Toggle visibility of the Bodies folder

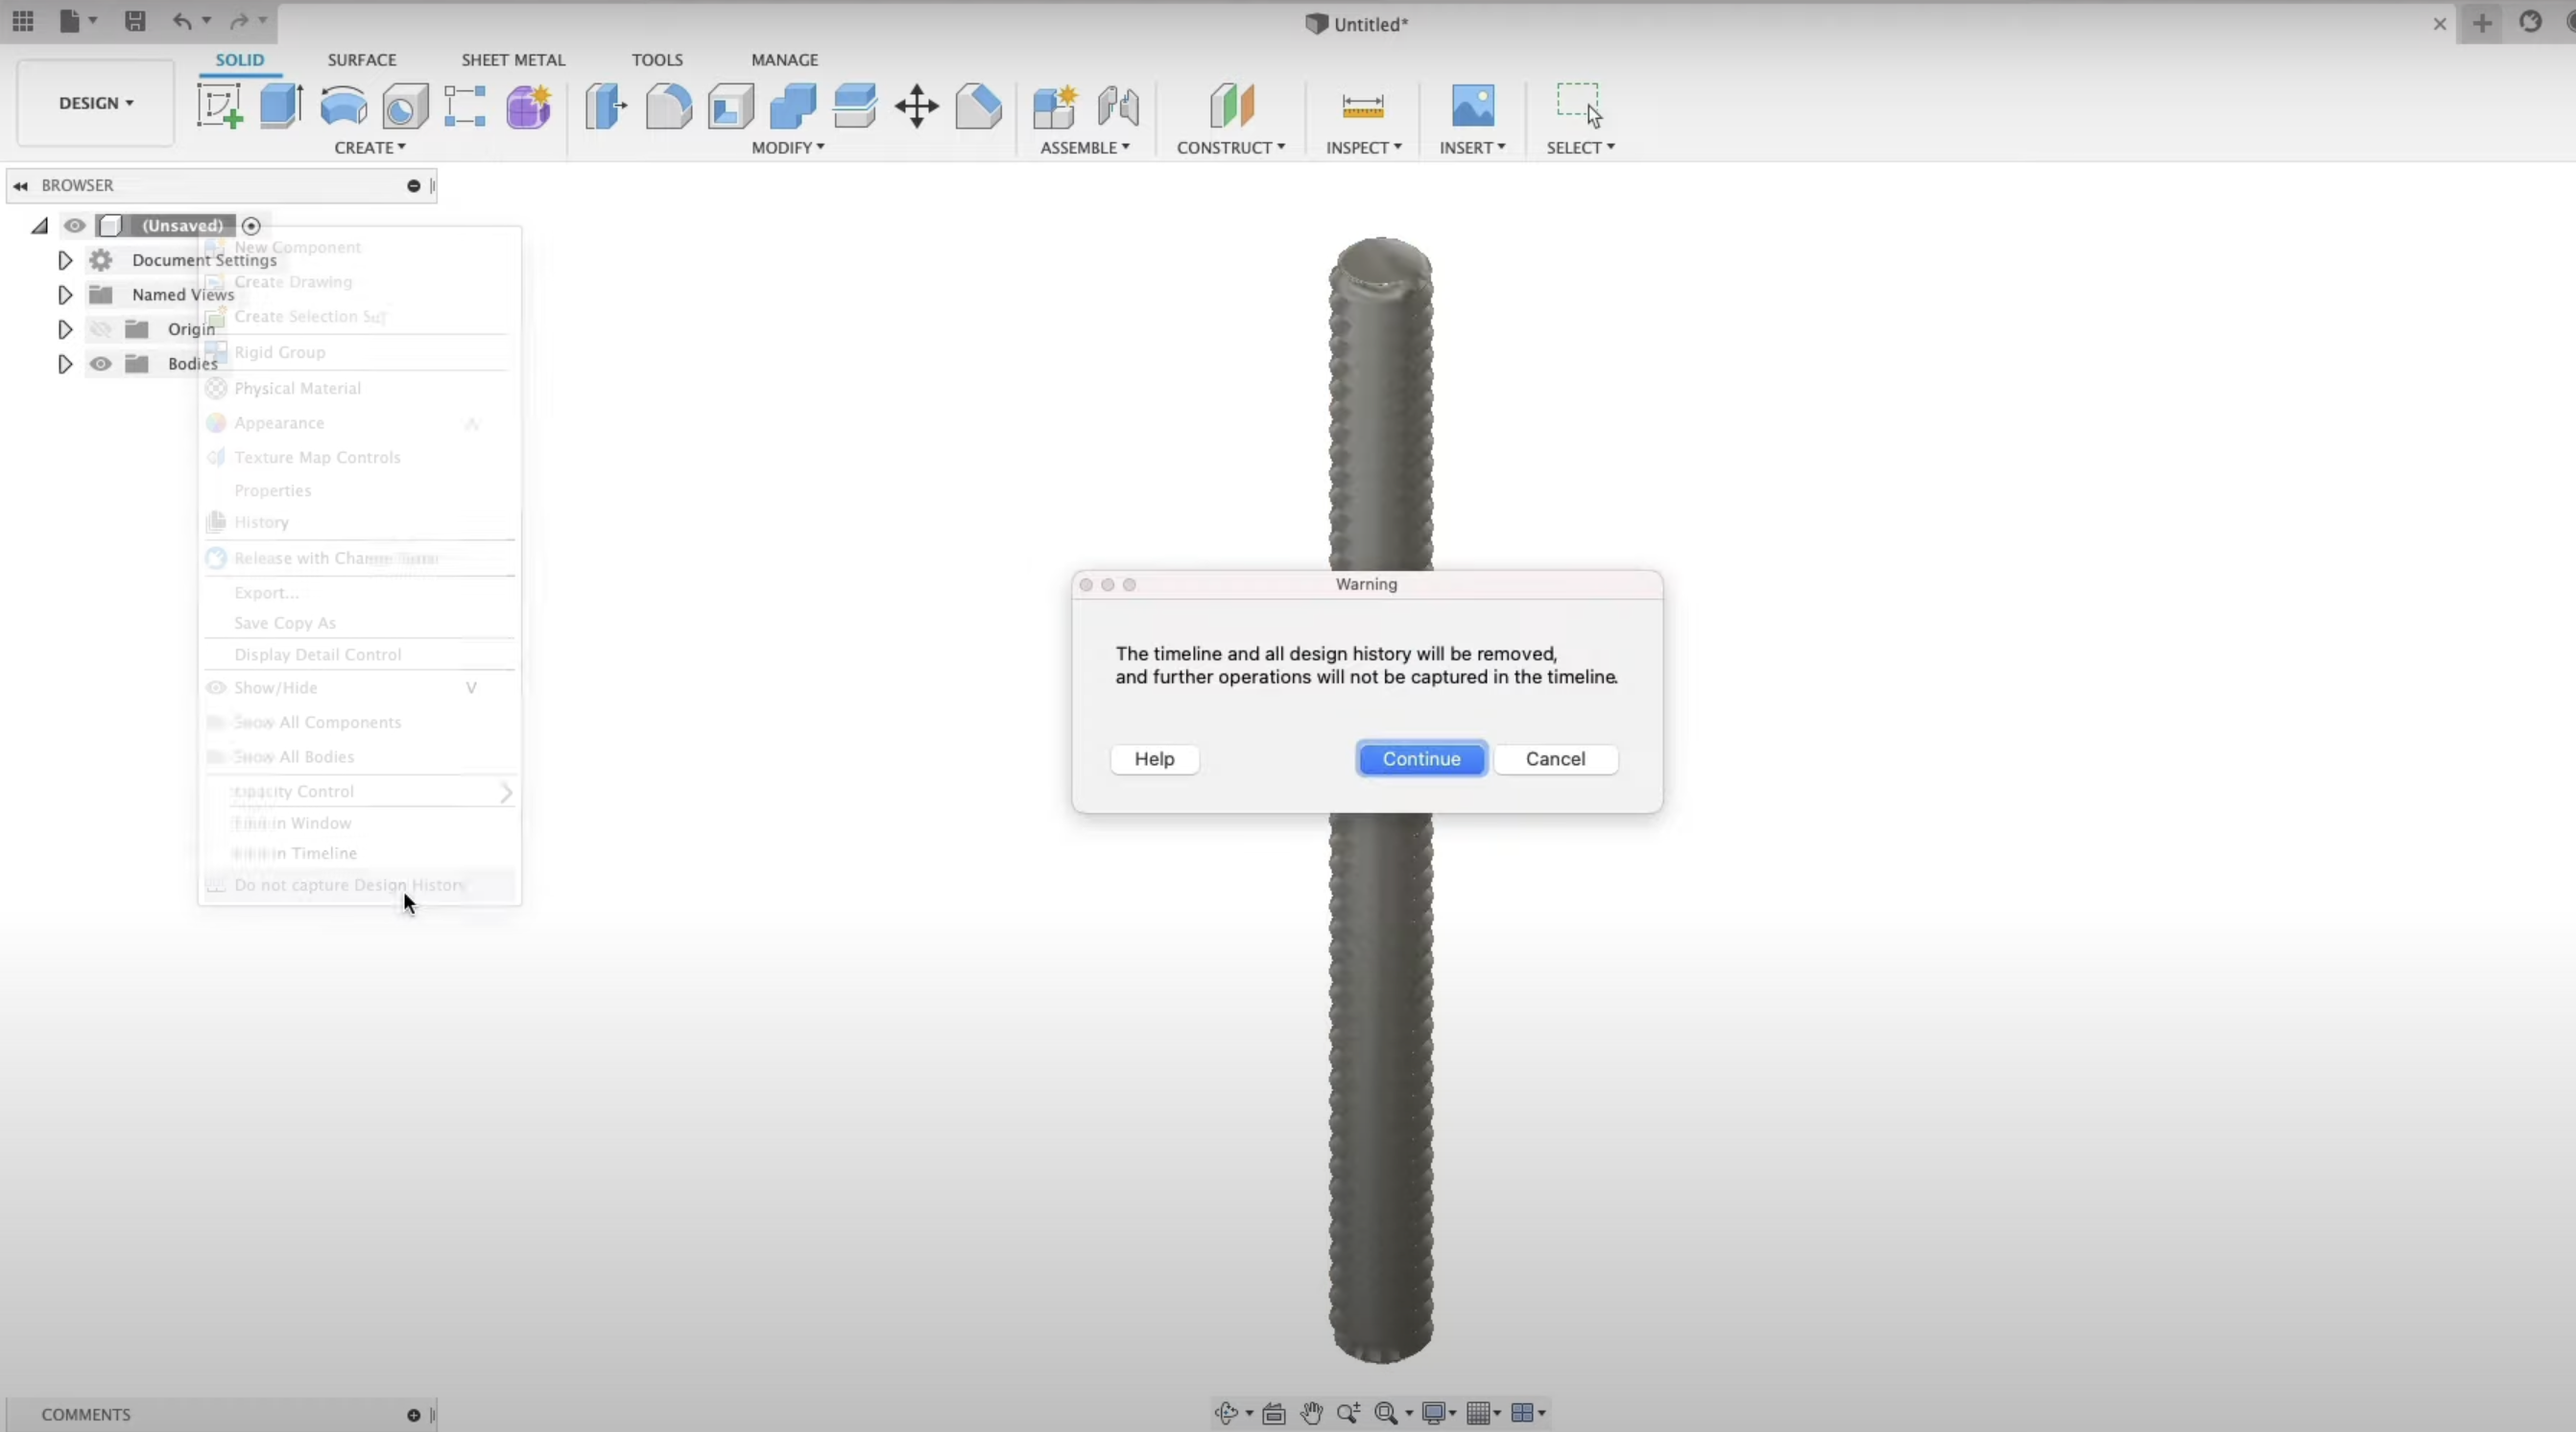pos(101,364)
